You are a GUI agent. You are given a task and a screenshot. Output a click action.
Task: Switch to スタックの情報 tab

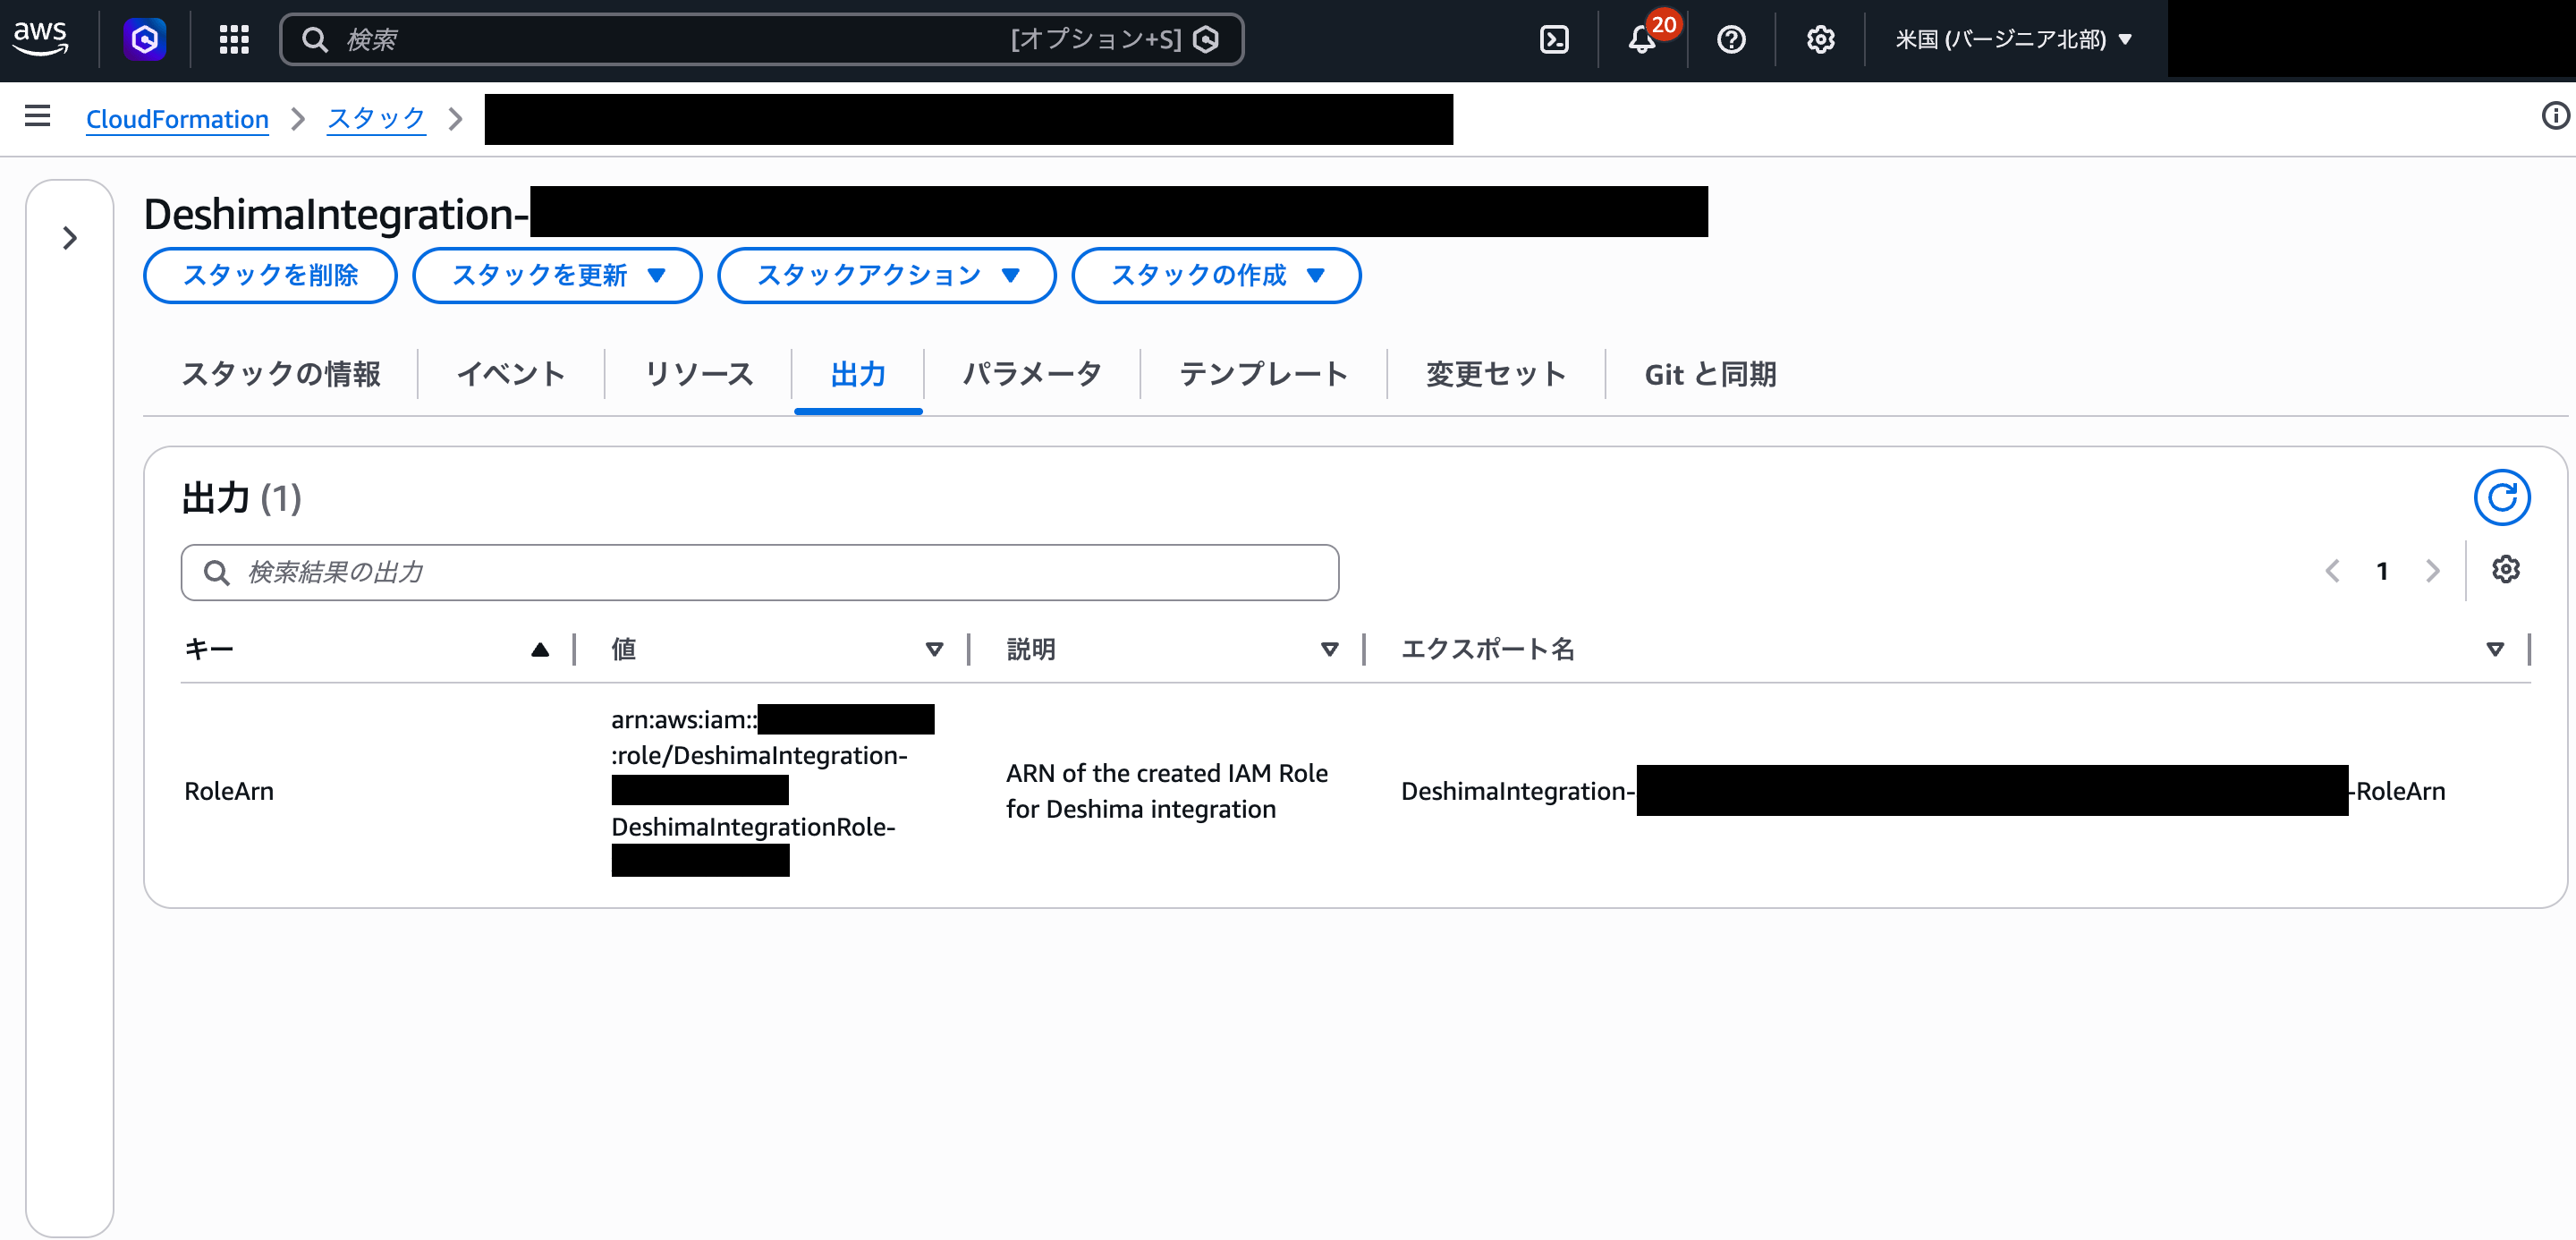coord(281,374)
